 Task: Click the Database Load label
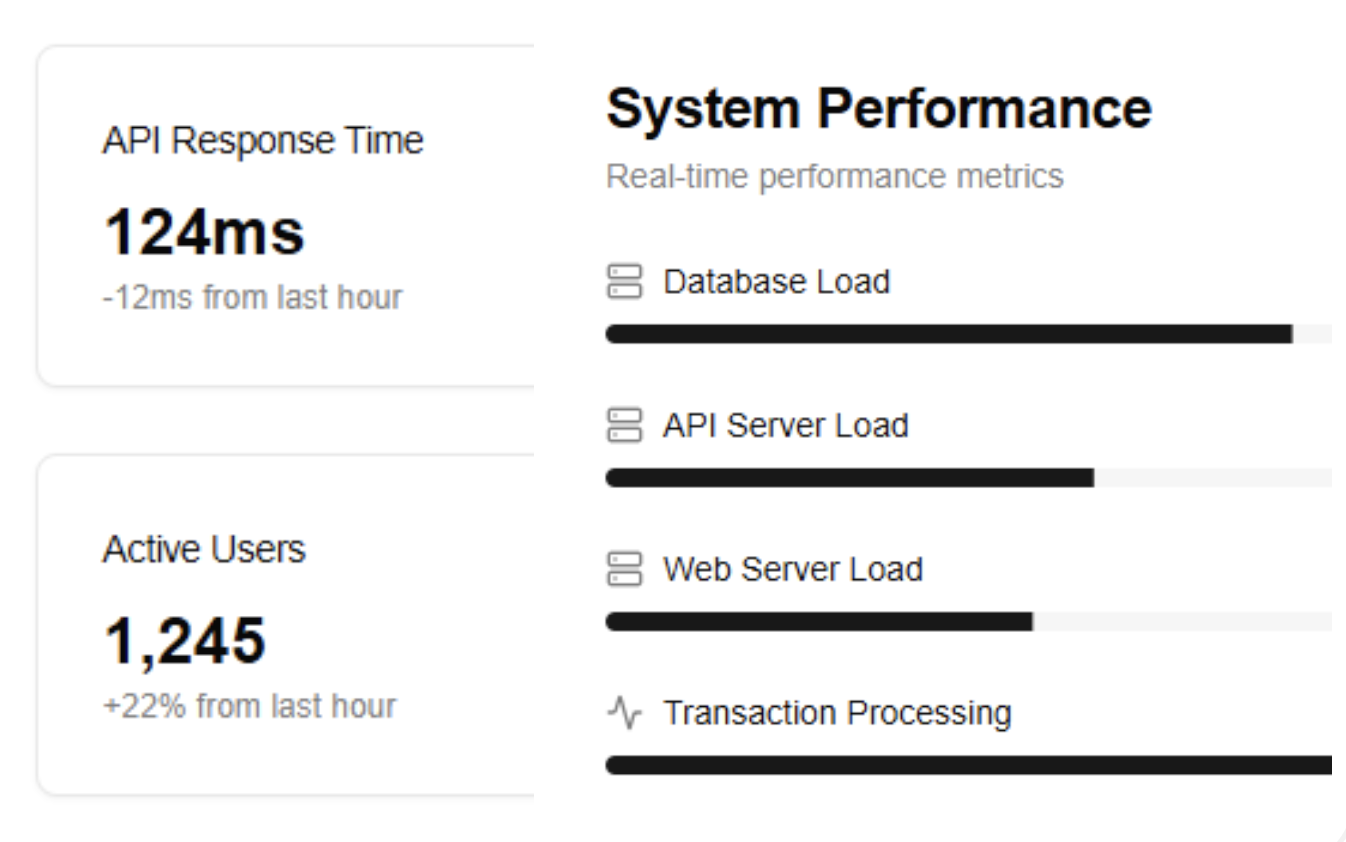coord(776,282)
